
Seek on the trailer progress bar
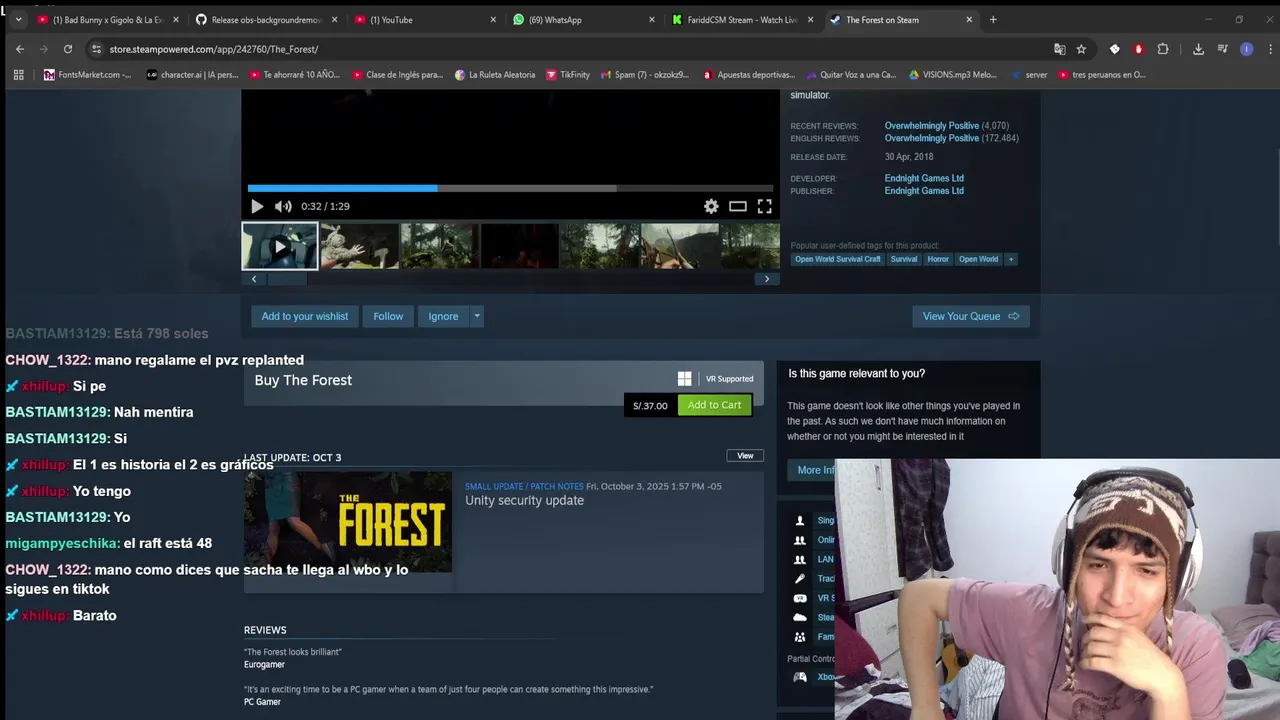[510, 188]
